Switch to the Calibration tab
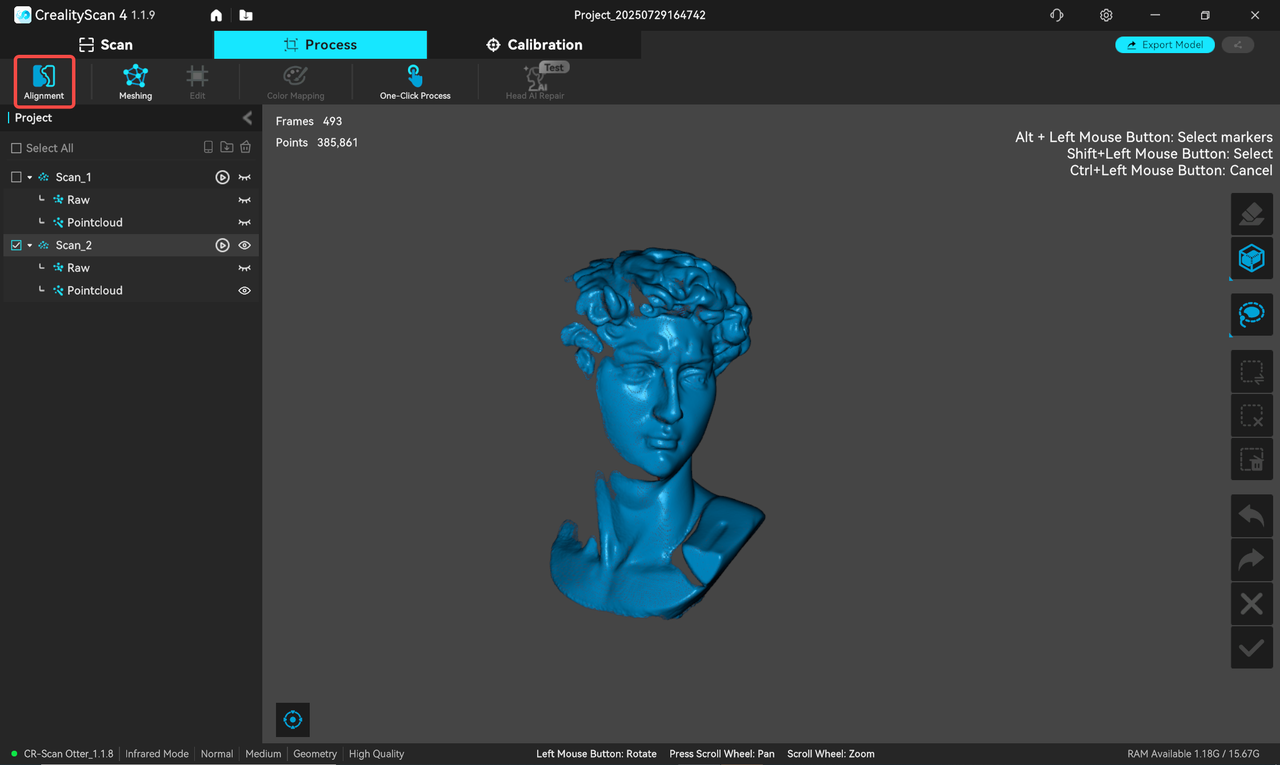This screenshot has width=1280, height=765. pos(534,45)
